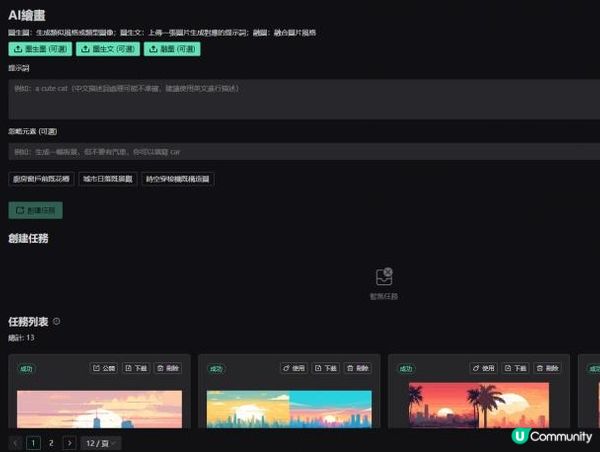Click the AI繪畫 page heading

pos(27,15)
